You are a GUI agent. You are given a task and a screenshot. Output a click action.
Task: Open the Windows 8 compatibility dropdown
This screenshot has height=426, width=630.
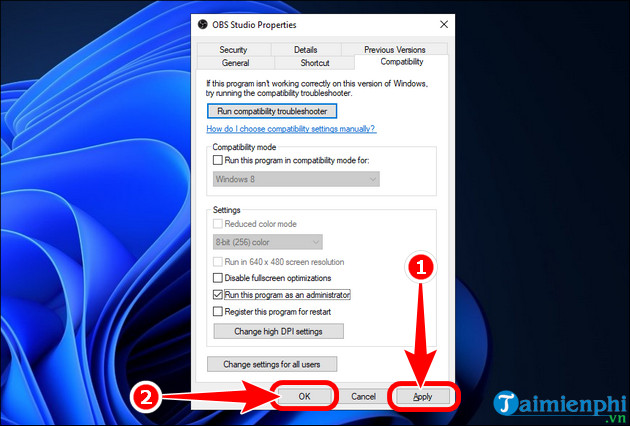click(x=296, y=179)
